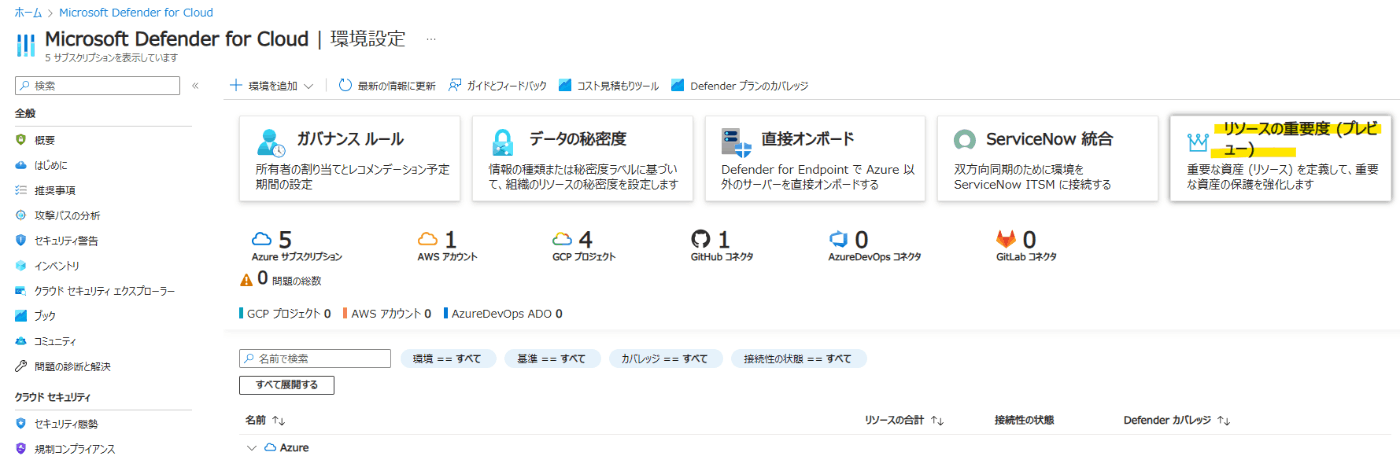Screen dimensions: 1400x456
Task: Collapse the sidebar with double chevron
Action: click(x=195, y=86)
